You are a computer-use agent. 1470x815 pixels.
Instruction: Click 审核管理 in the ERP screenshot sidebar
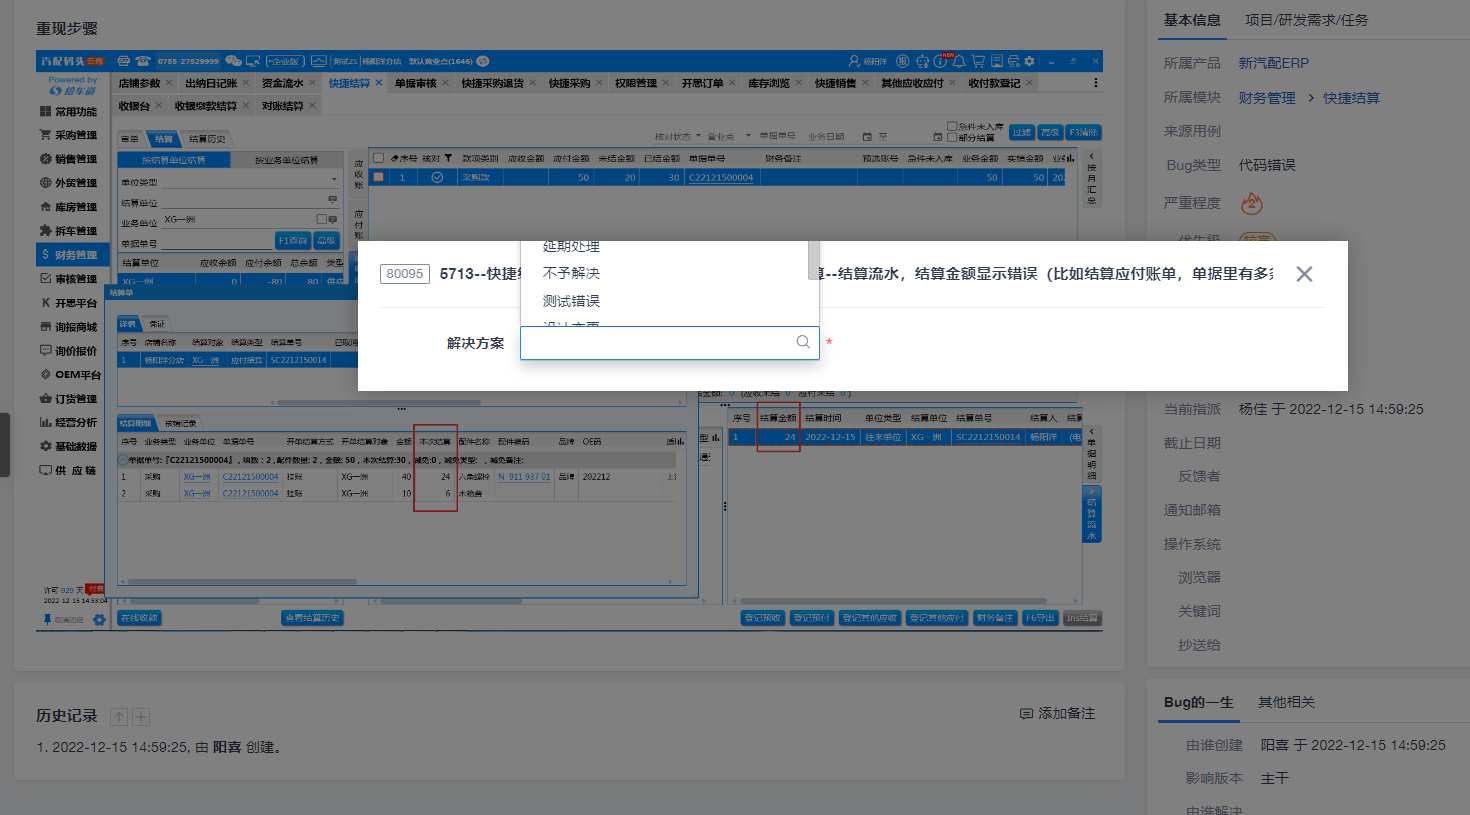click(x=69, y=279)
